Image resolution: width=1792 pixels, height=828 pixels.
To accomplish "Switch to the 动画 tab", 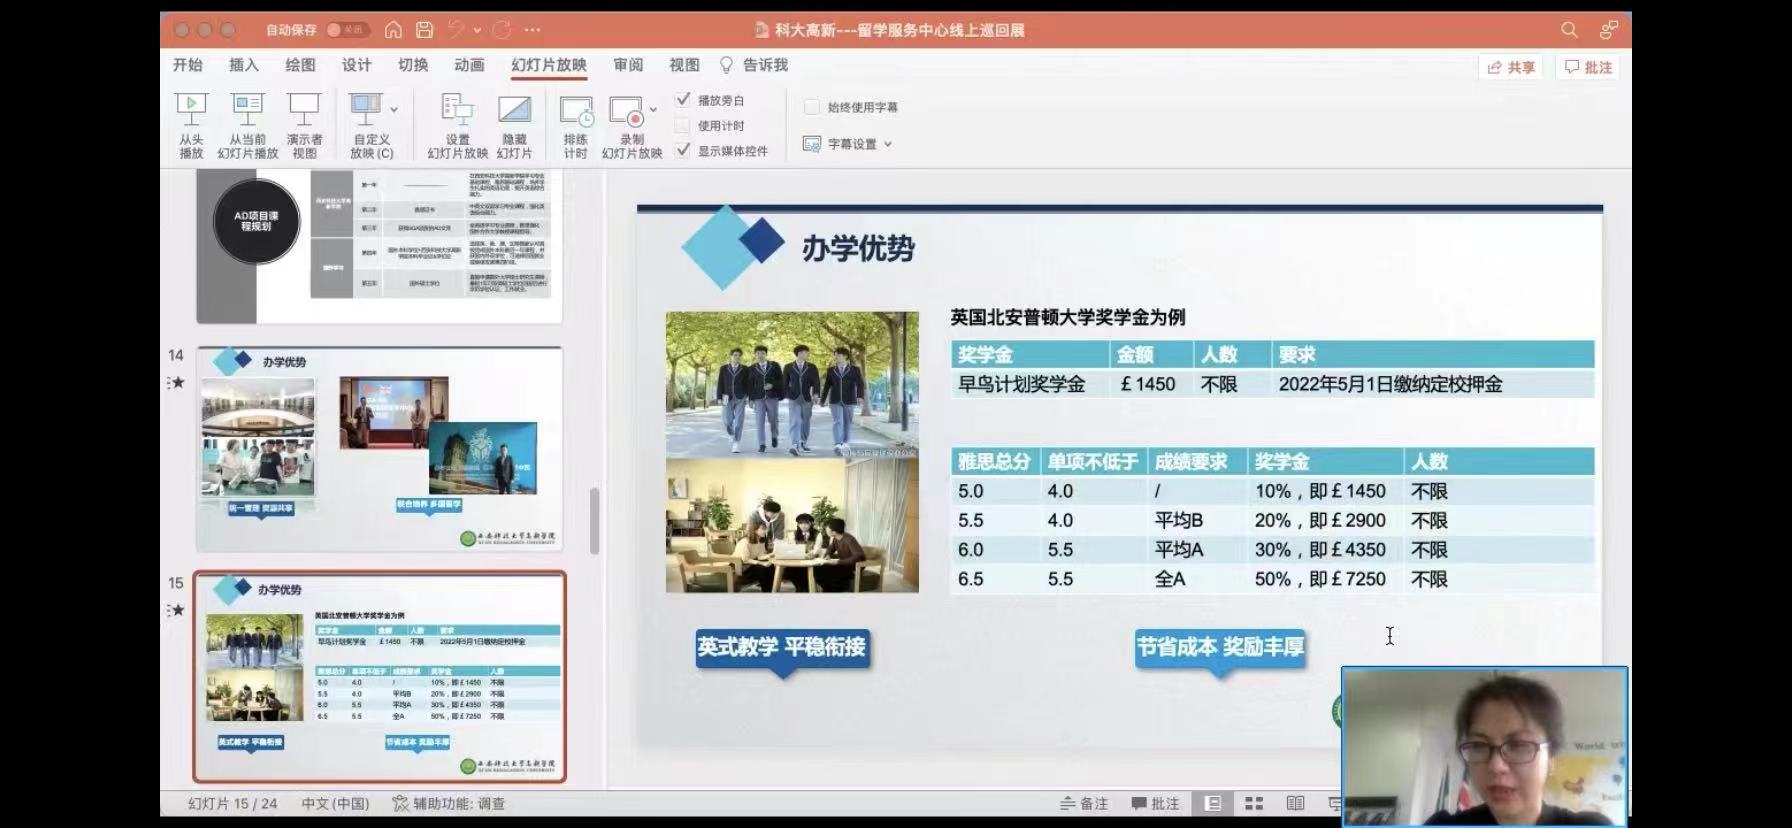I will (469, 65).
